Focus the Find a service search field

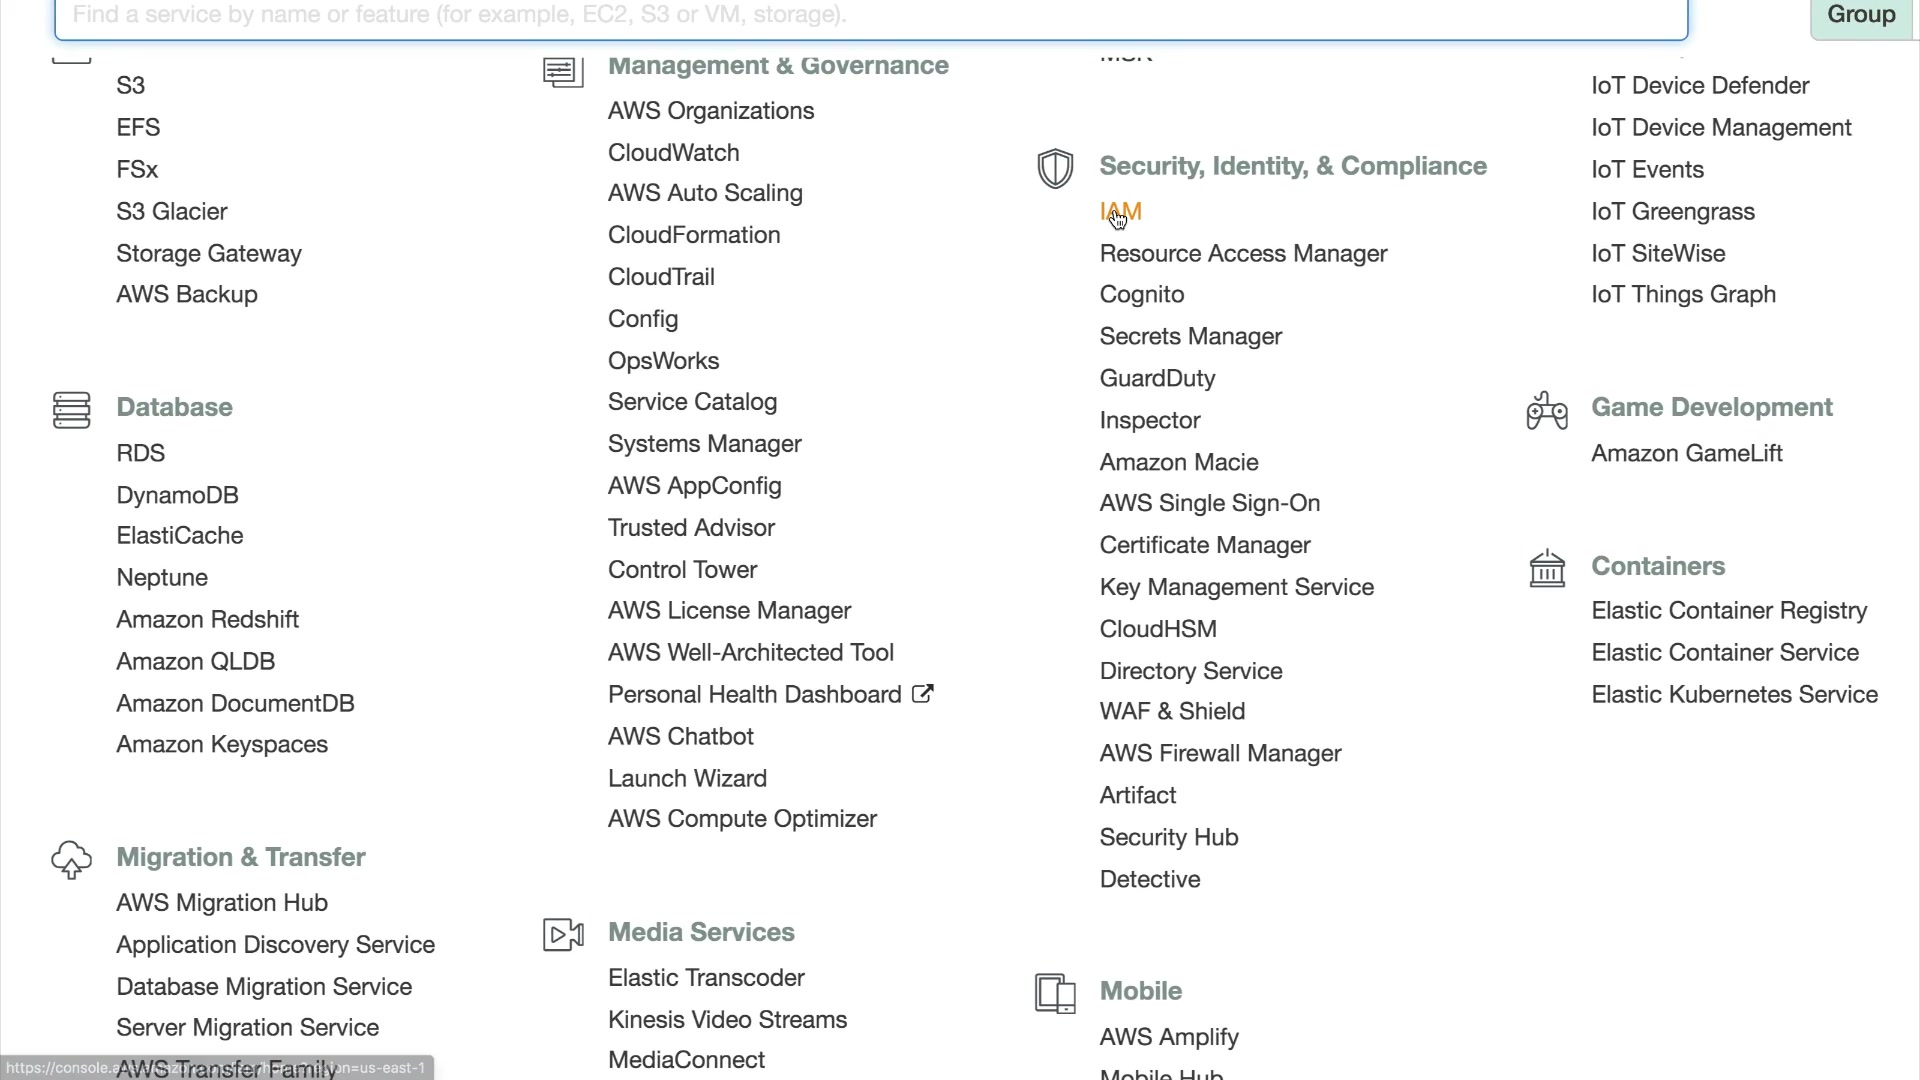[x=870, y=16]
